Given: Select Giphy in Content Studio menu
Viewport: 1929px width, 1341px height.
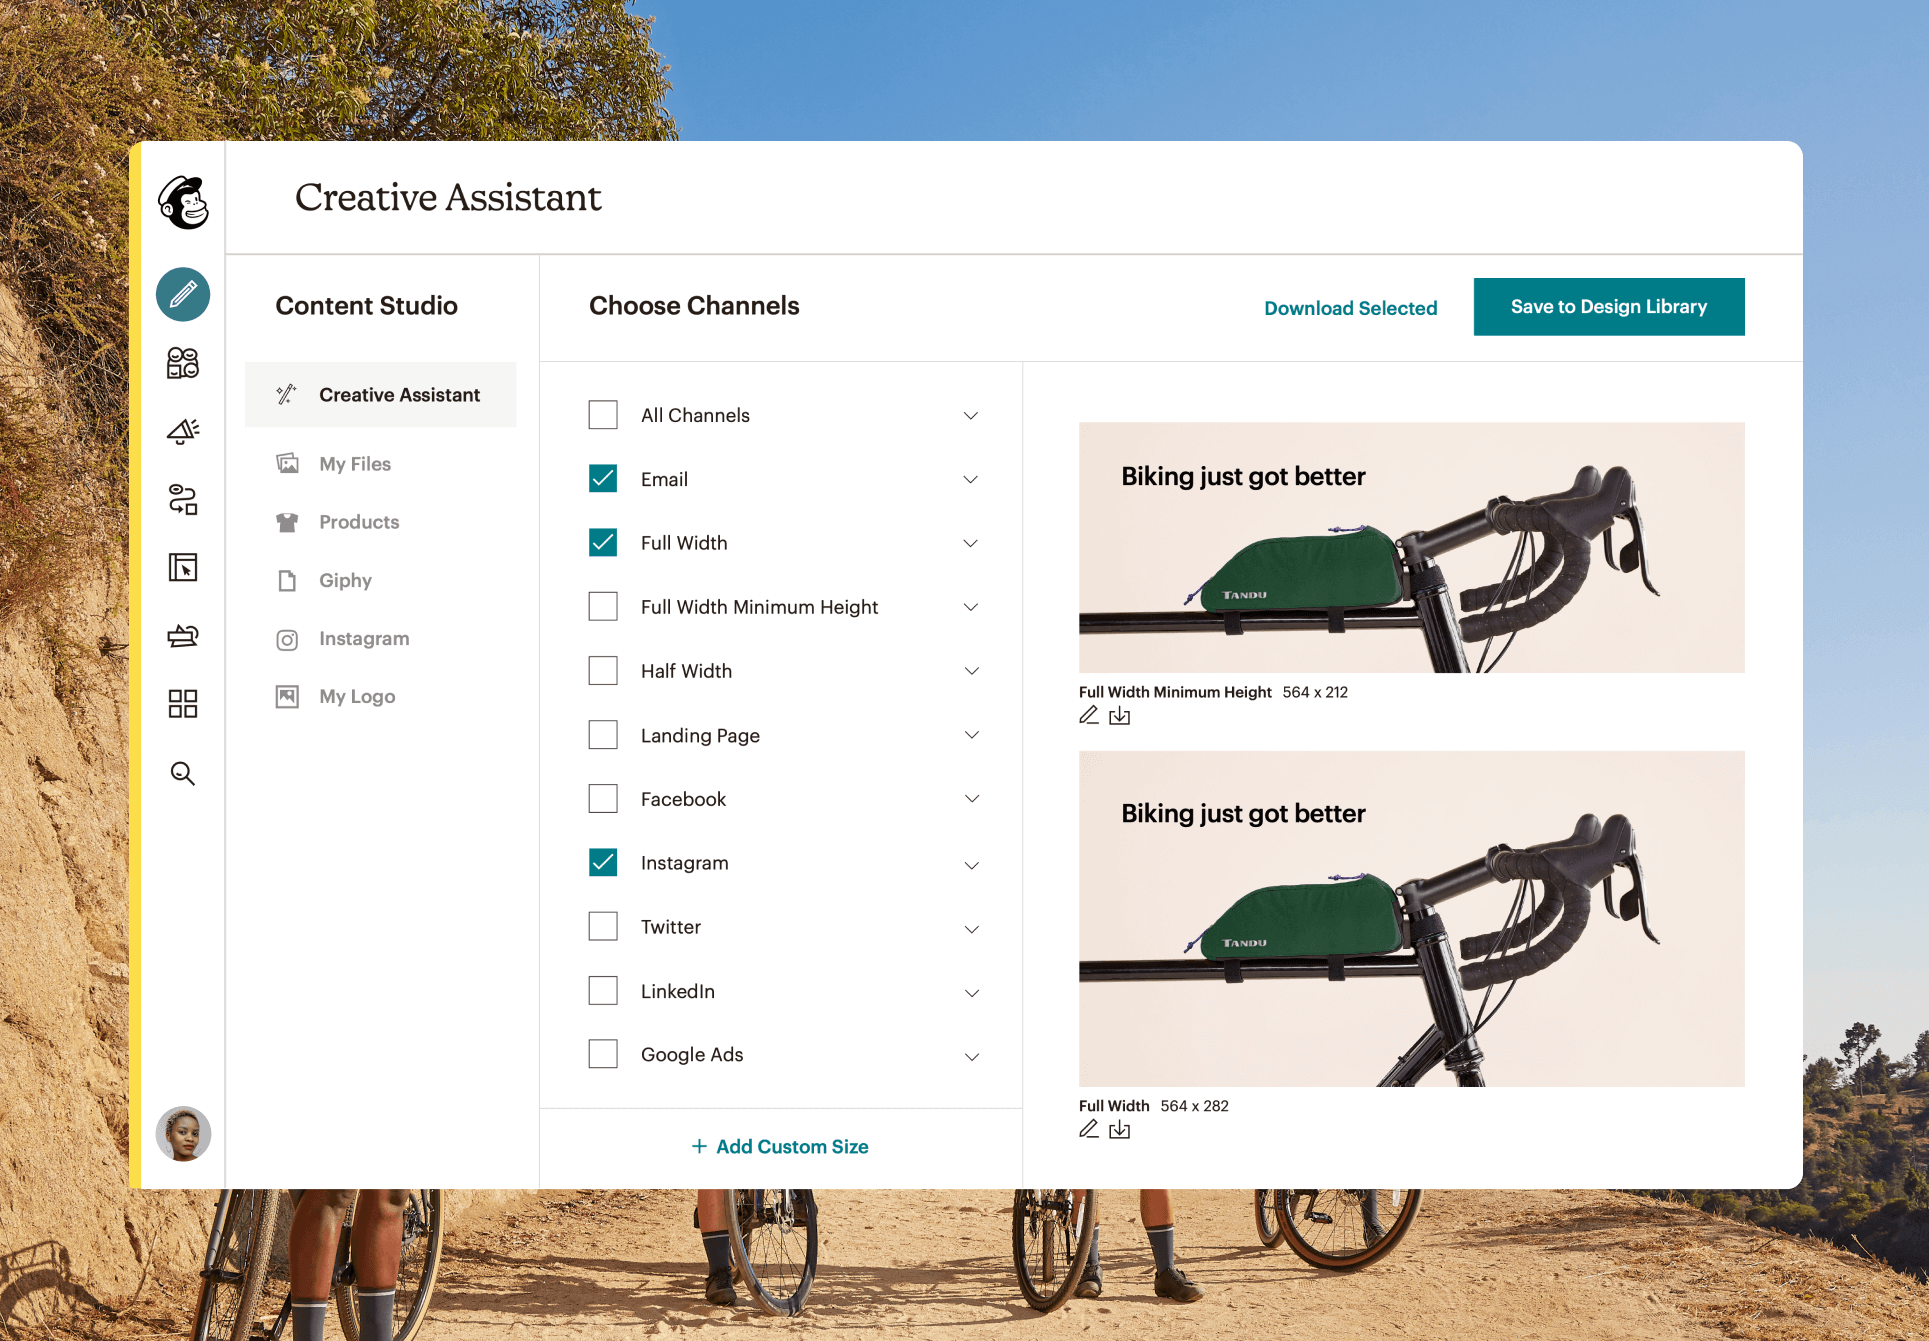Looking at the screenshot, I should [345, 581].
